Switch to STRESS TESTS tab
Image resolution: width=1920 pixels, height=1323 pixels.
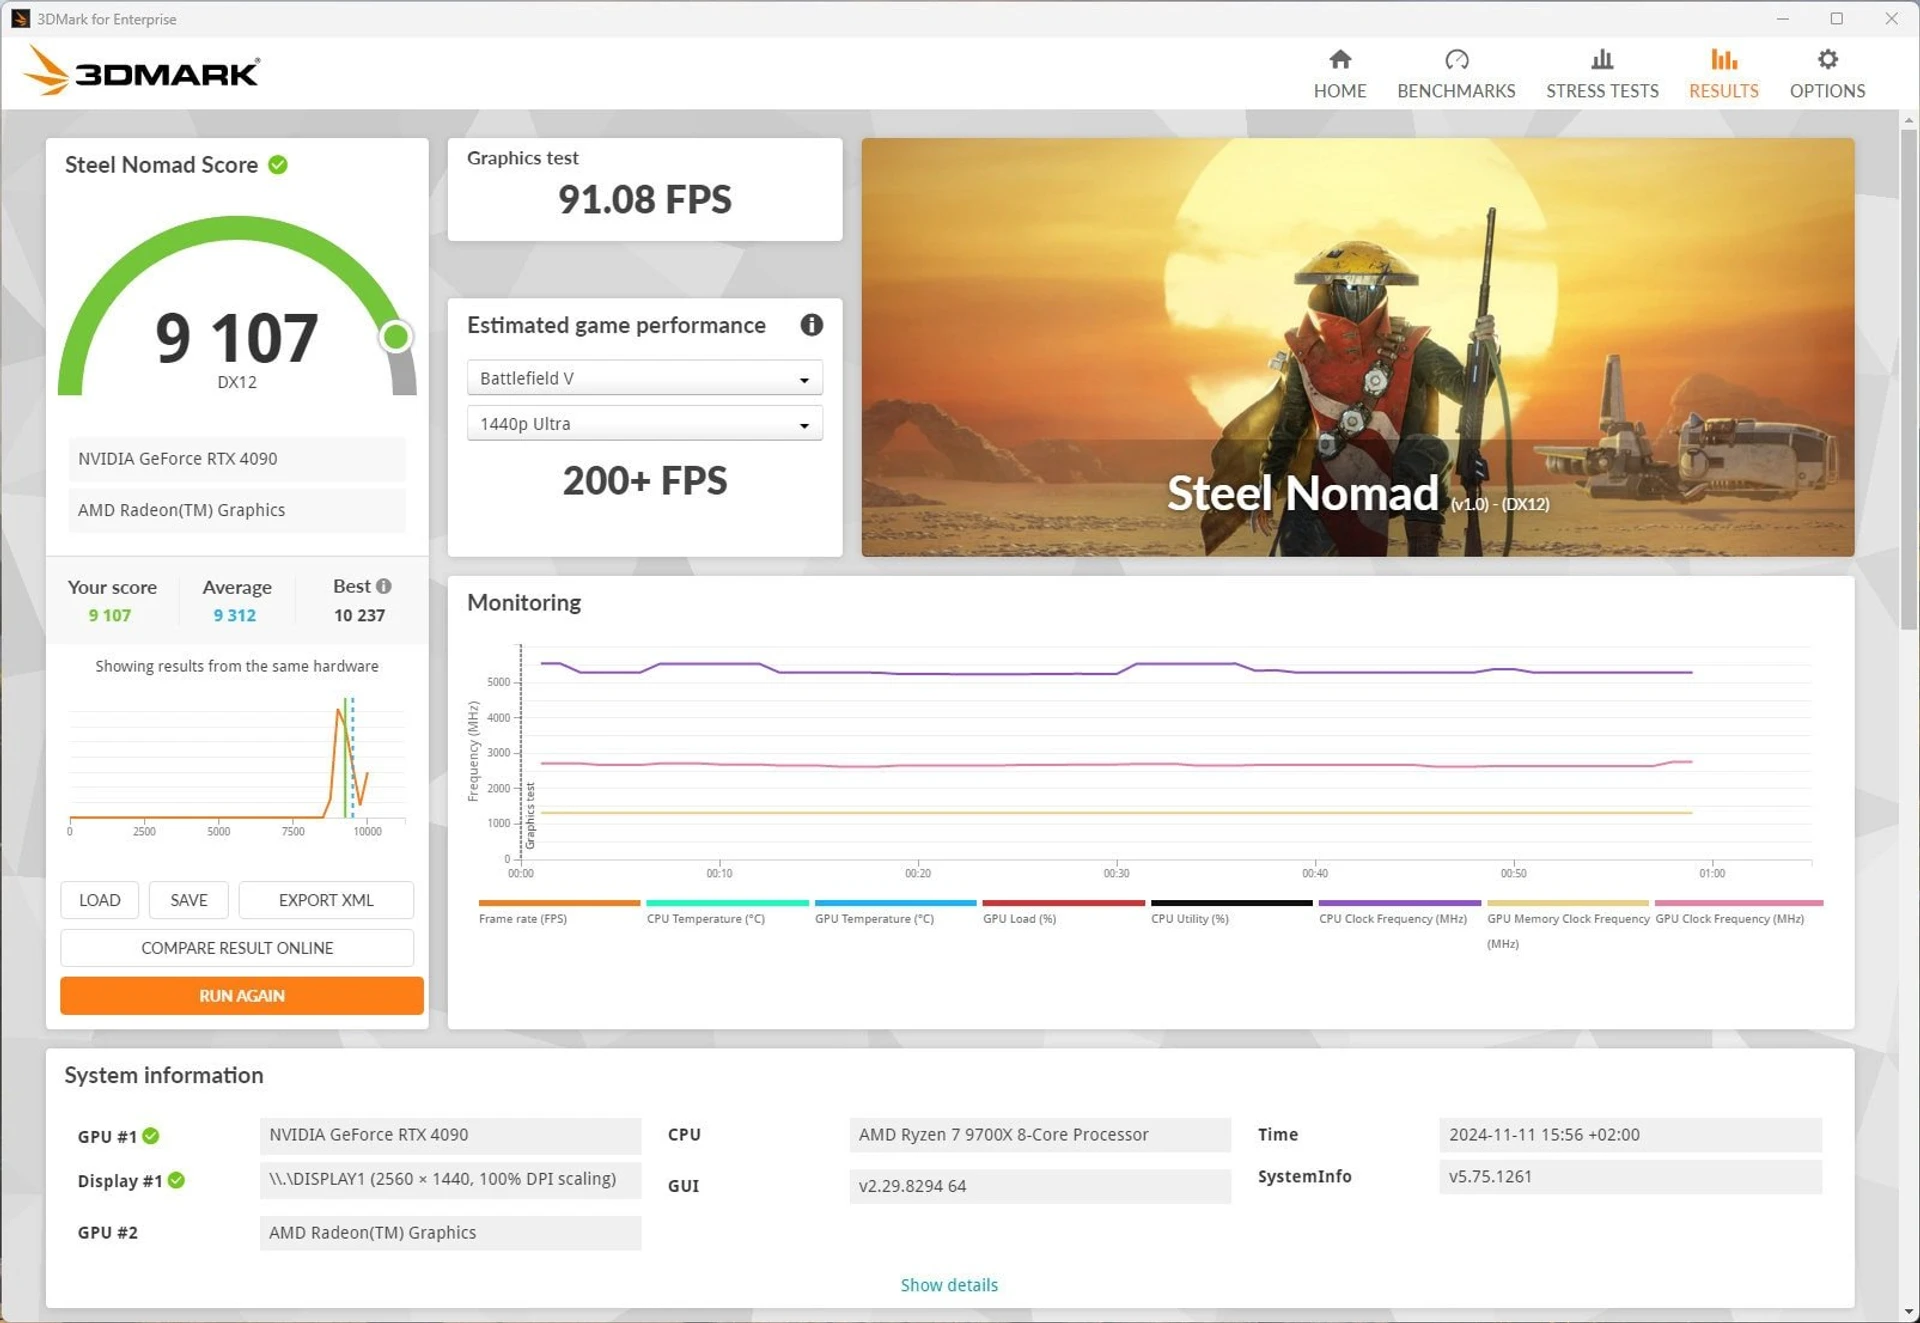[x=1602, y=75]
